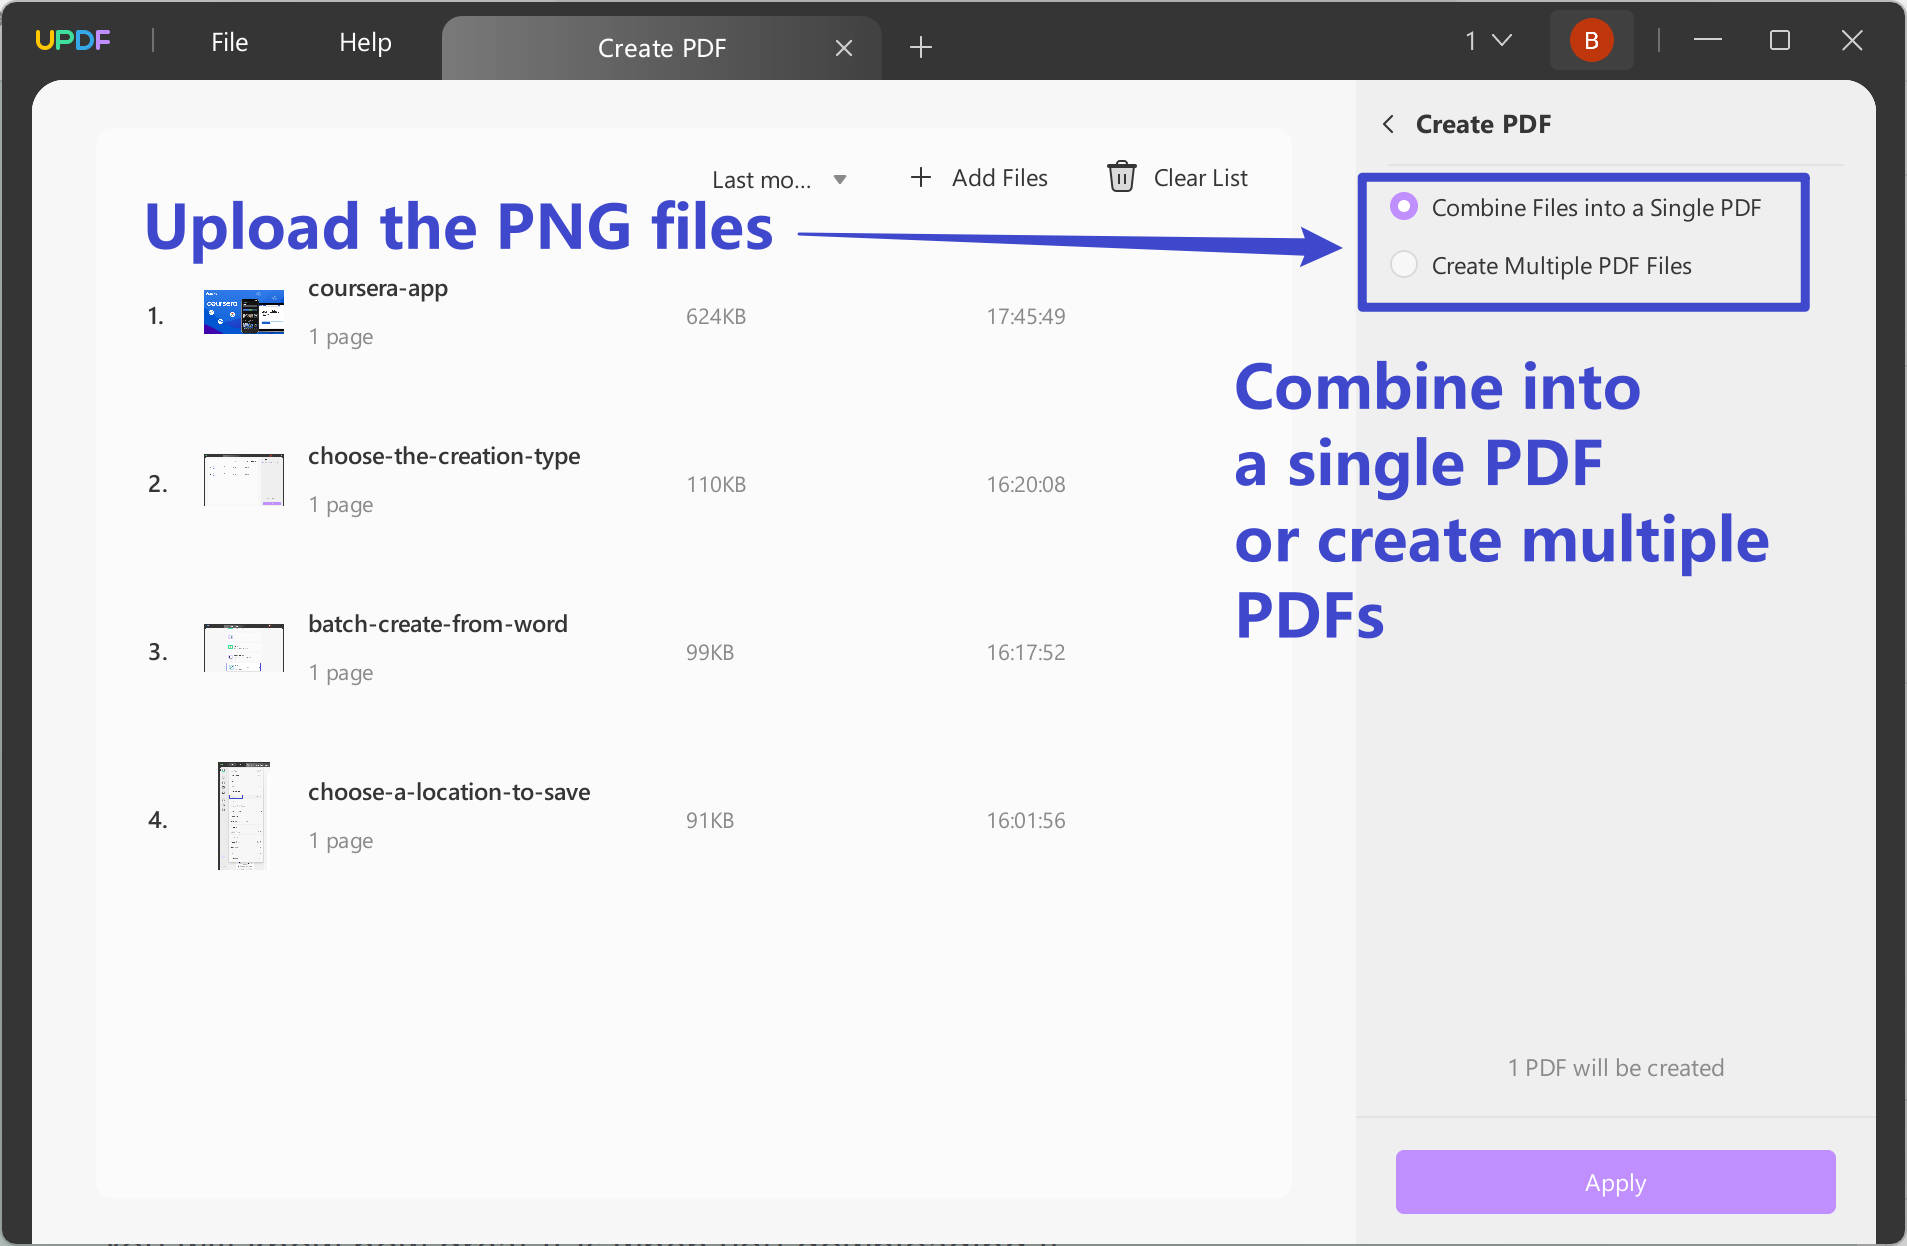Click the UPDF logo
The width and height of the screenshot is (1907, 1246).
pos(72,39)
